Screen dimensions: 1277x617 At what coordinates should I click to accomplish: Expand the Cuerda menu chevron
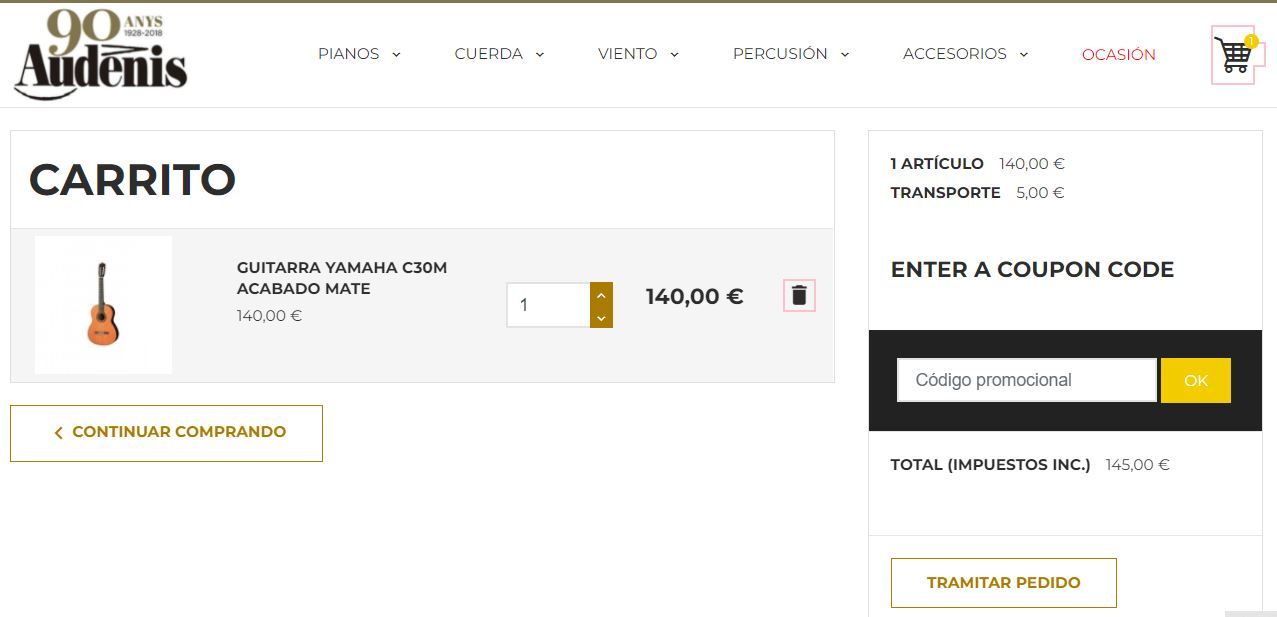click(x=540, y=55)
